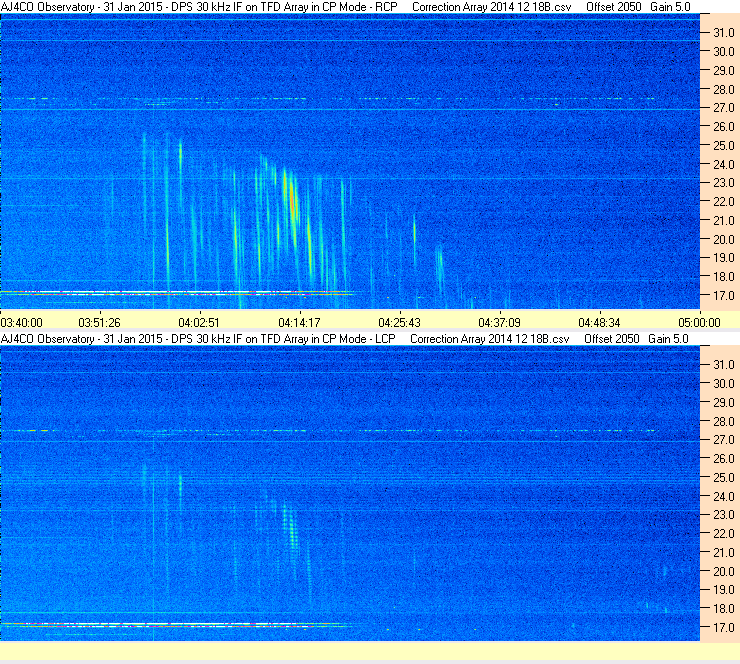Click the 30.0 frequency label on RCP chart
Image resolution: width=740 pixels, height=664 pixels.
pos(724,52)
